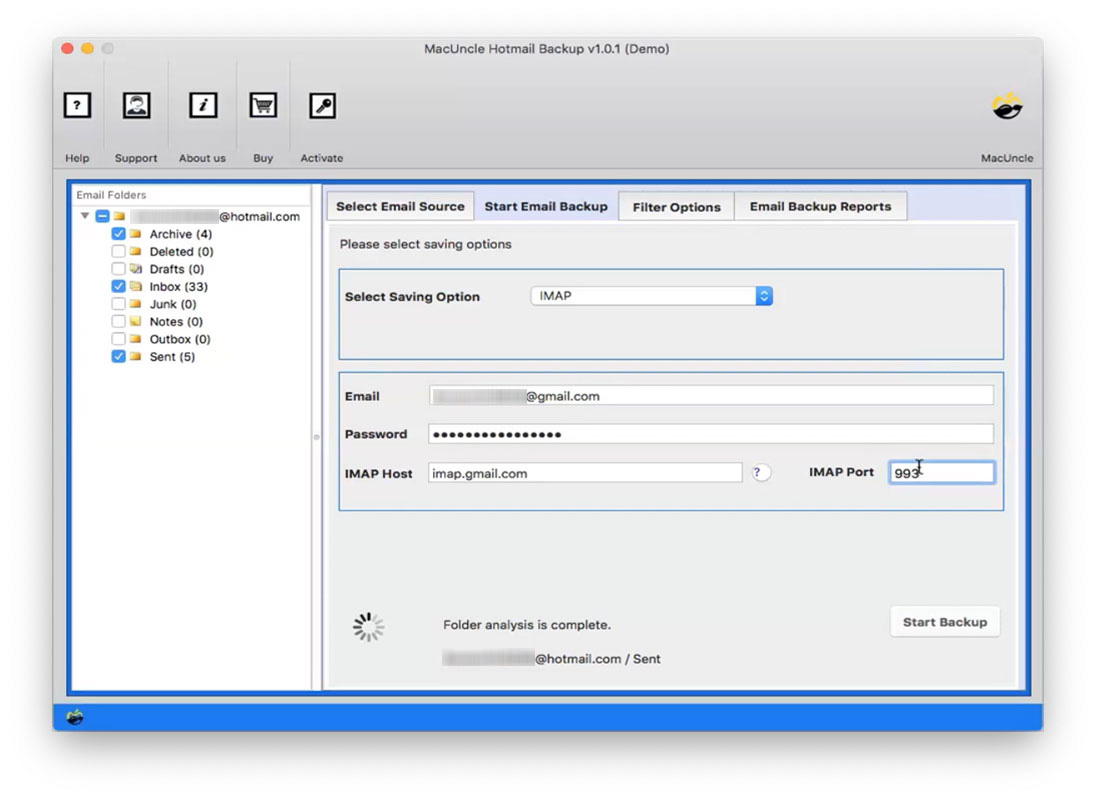Image resolution: width=1096 pixels, height=799 pixels.
Task: Deselect all folders via root minus checkbox
Action: [x=102, y=214]
